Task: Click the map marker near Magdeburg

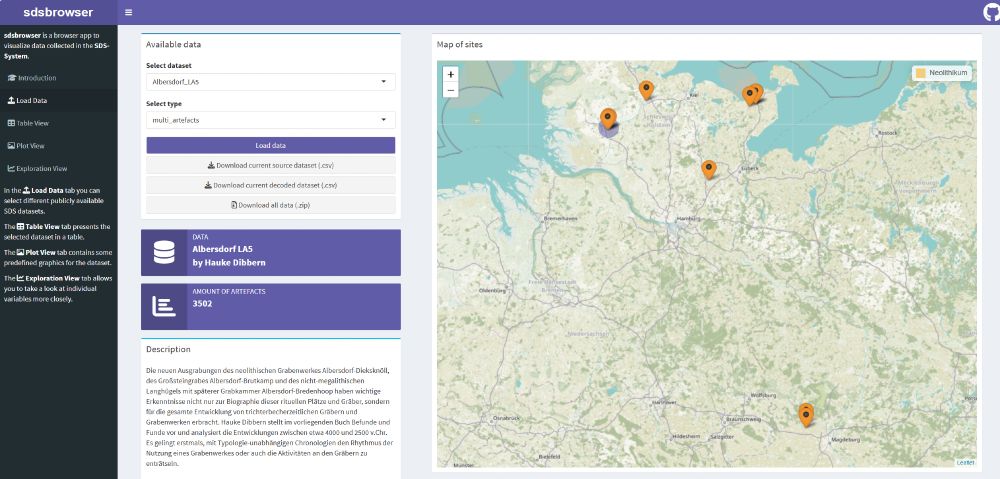Action: pos(806,413)
